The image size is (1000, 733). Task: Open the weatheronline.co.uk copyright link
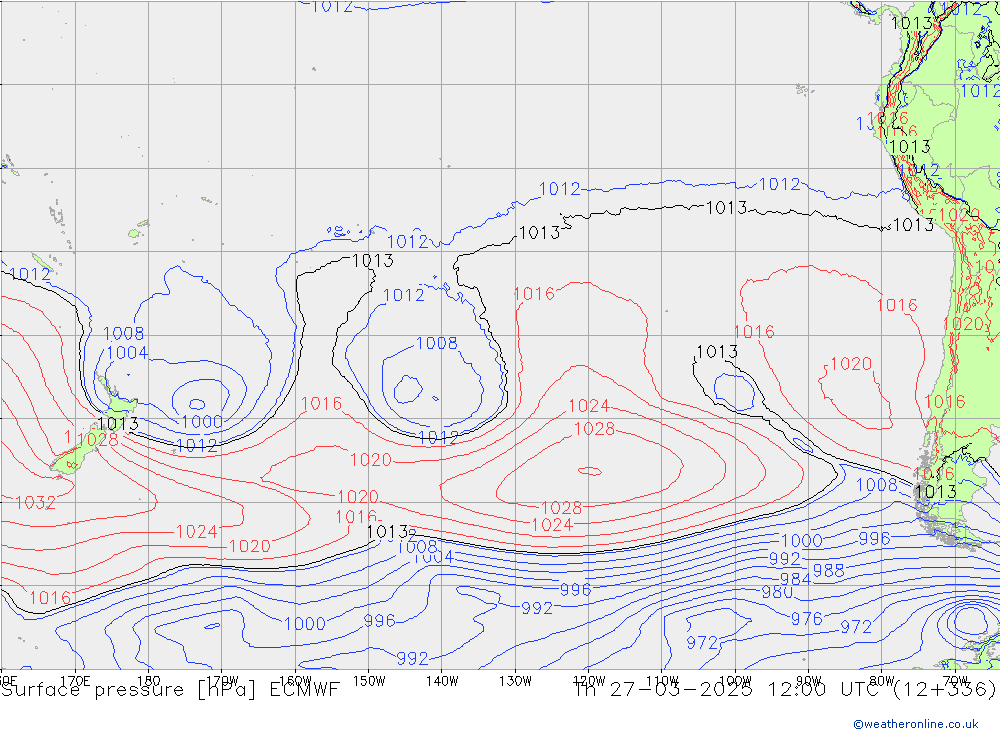(916, 723)
